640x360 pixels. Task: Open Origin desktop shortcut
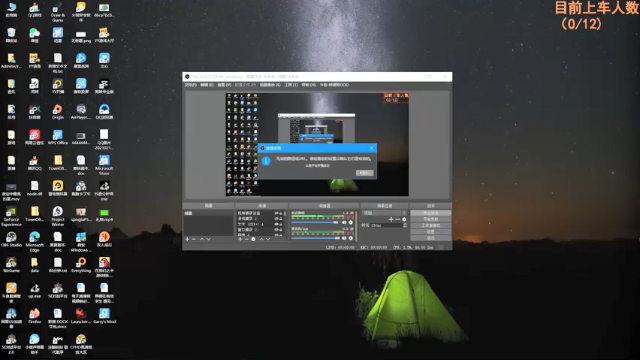(x=58, y=111)
